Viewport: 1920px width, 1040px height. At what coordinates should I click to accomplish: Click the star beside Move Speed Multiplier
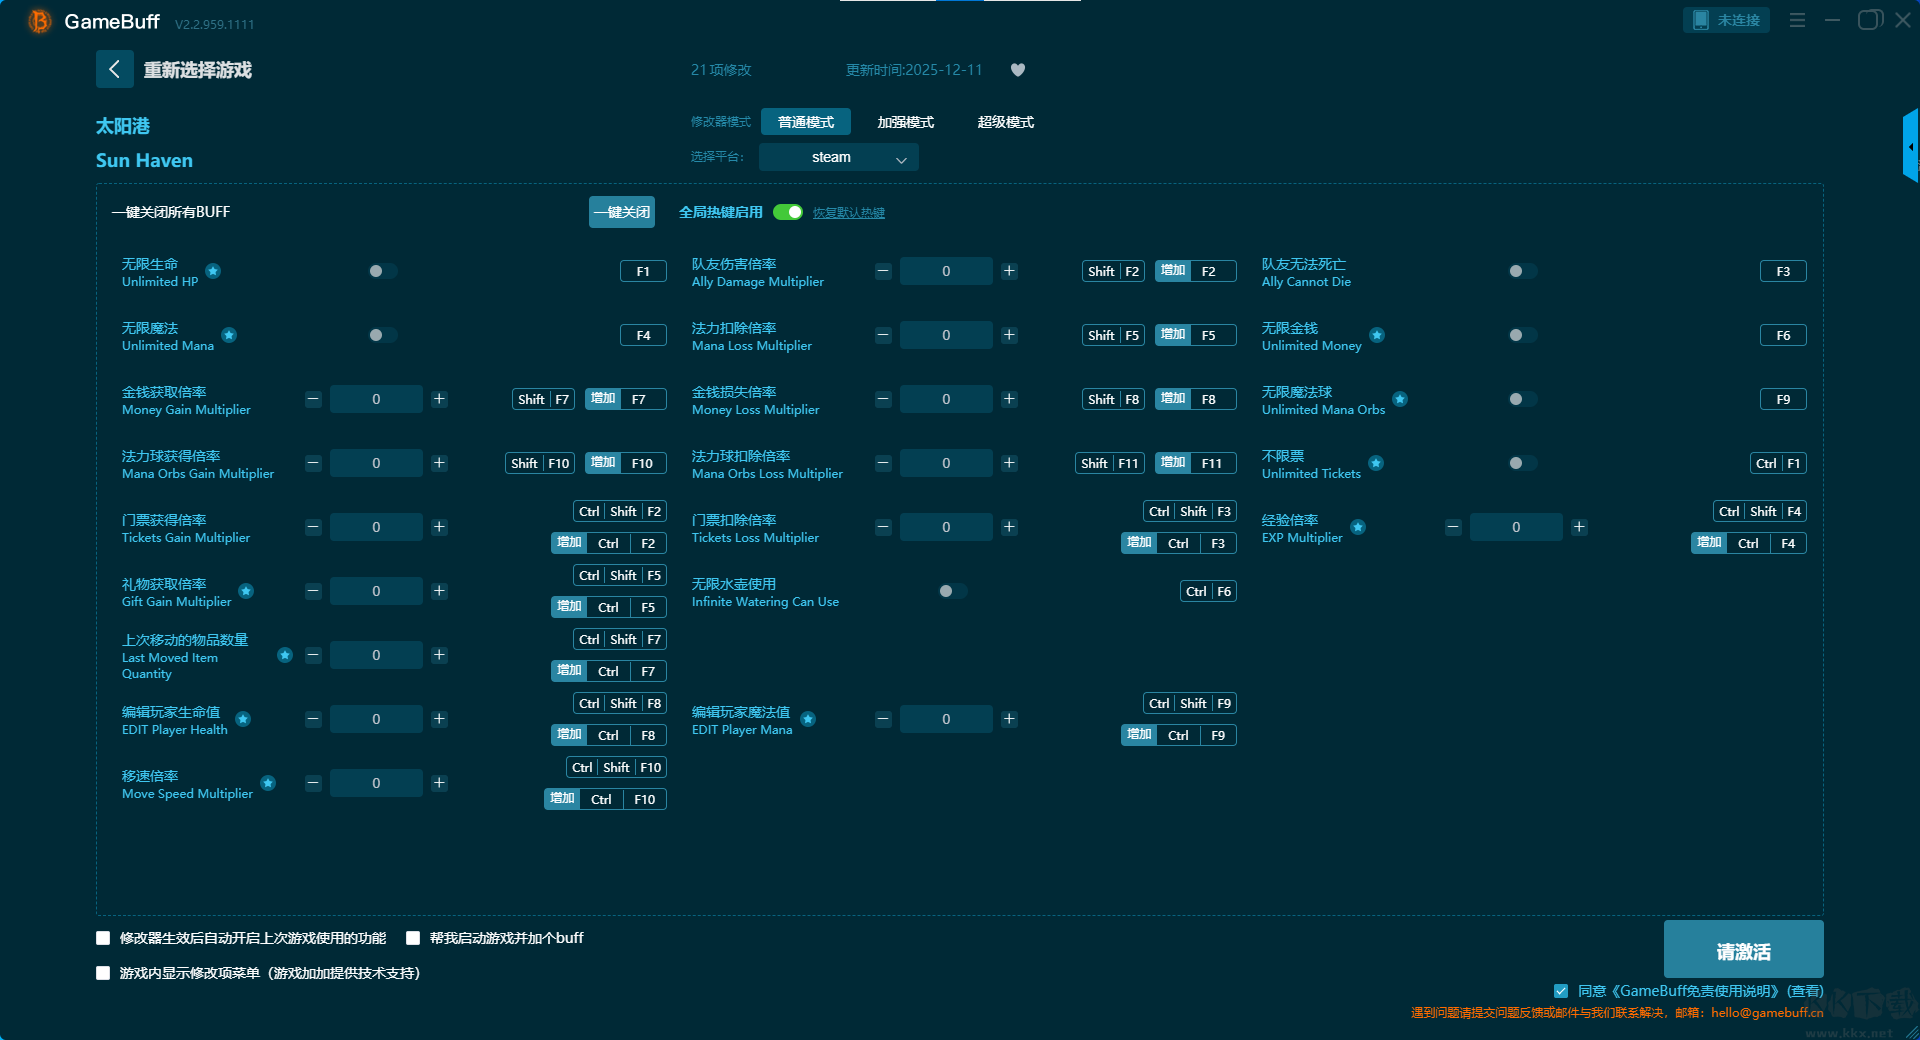coord(268,783)
